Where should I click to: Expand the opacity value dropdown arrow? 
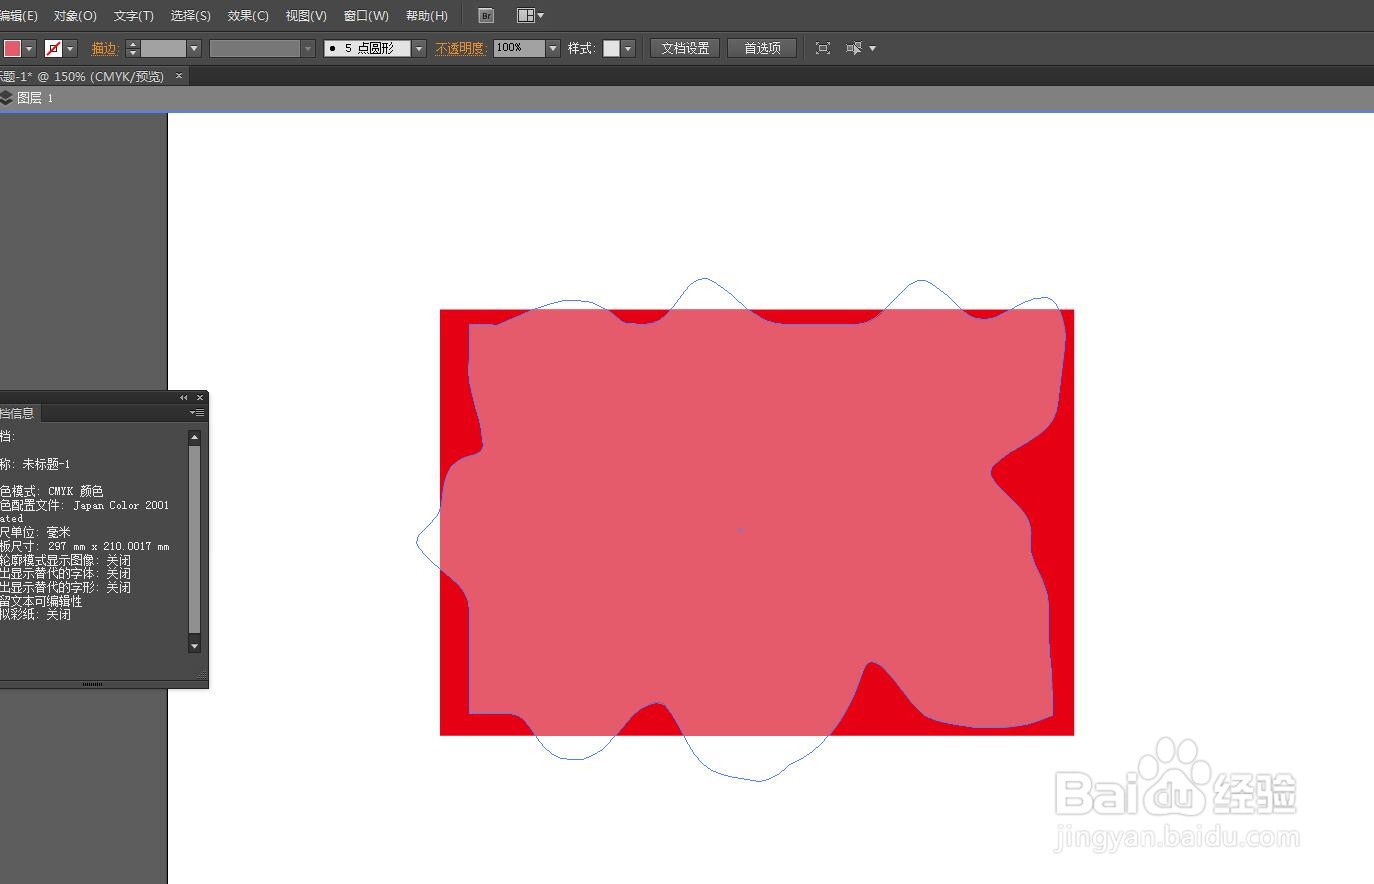tap(553, 48)
